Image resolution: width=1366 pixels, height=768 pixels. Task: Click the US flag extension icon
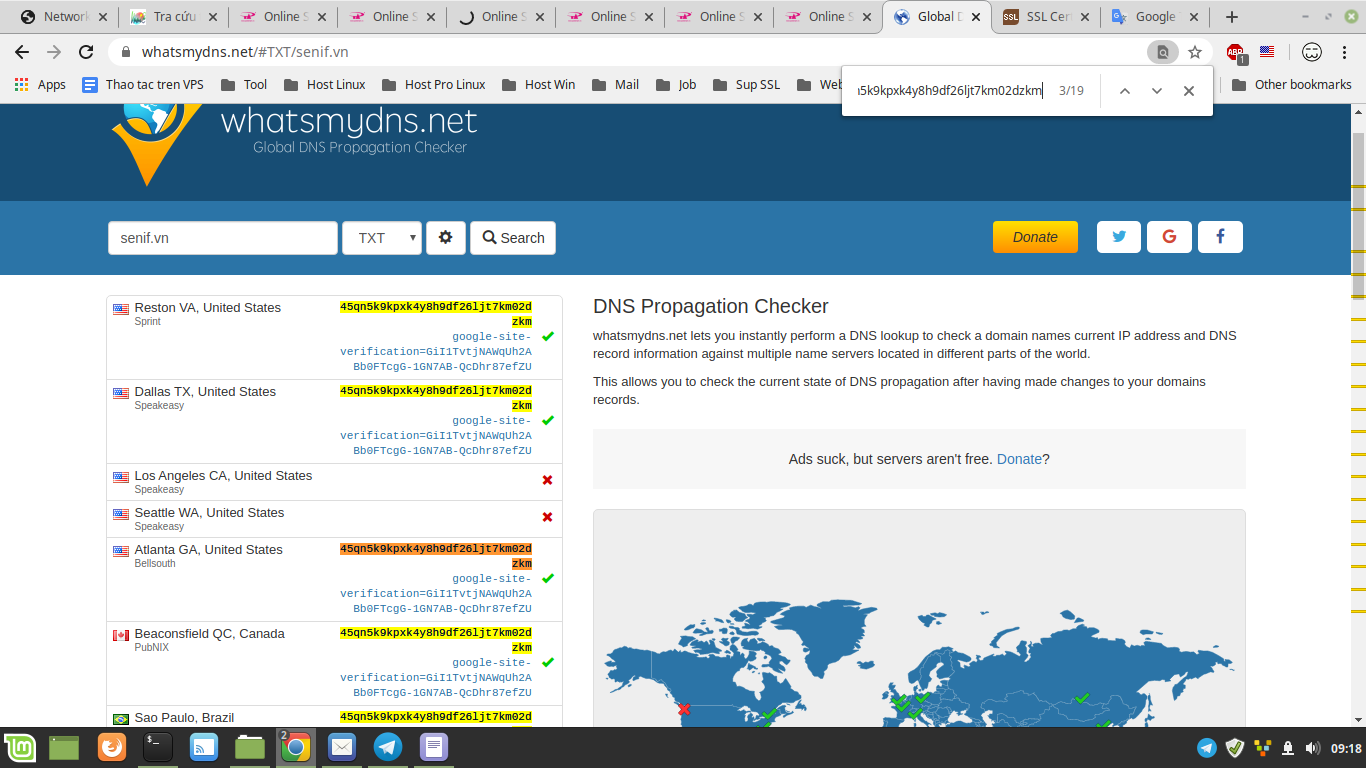[x=1267, y=51]
